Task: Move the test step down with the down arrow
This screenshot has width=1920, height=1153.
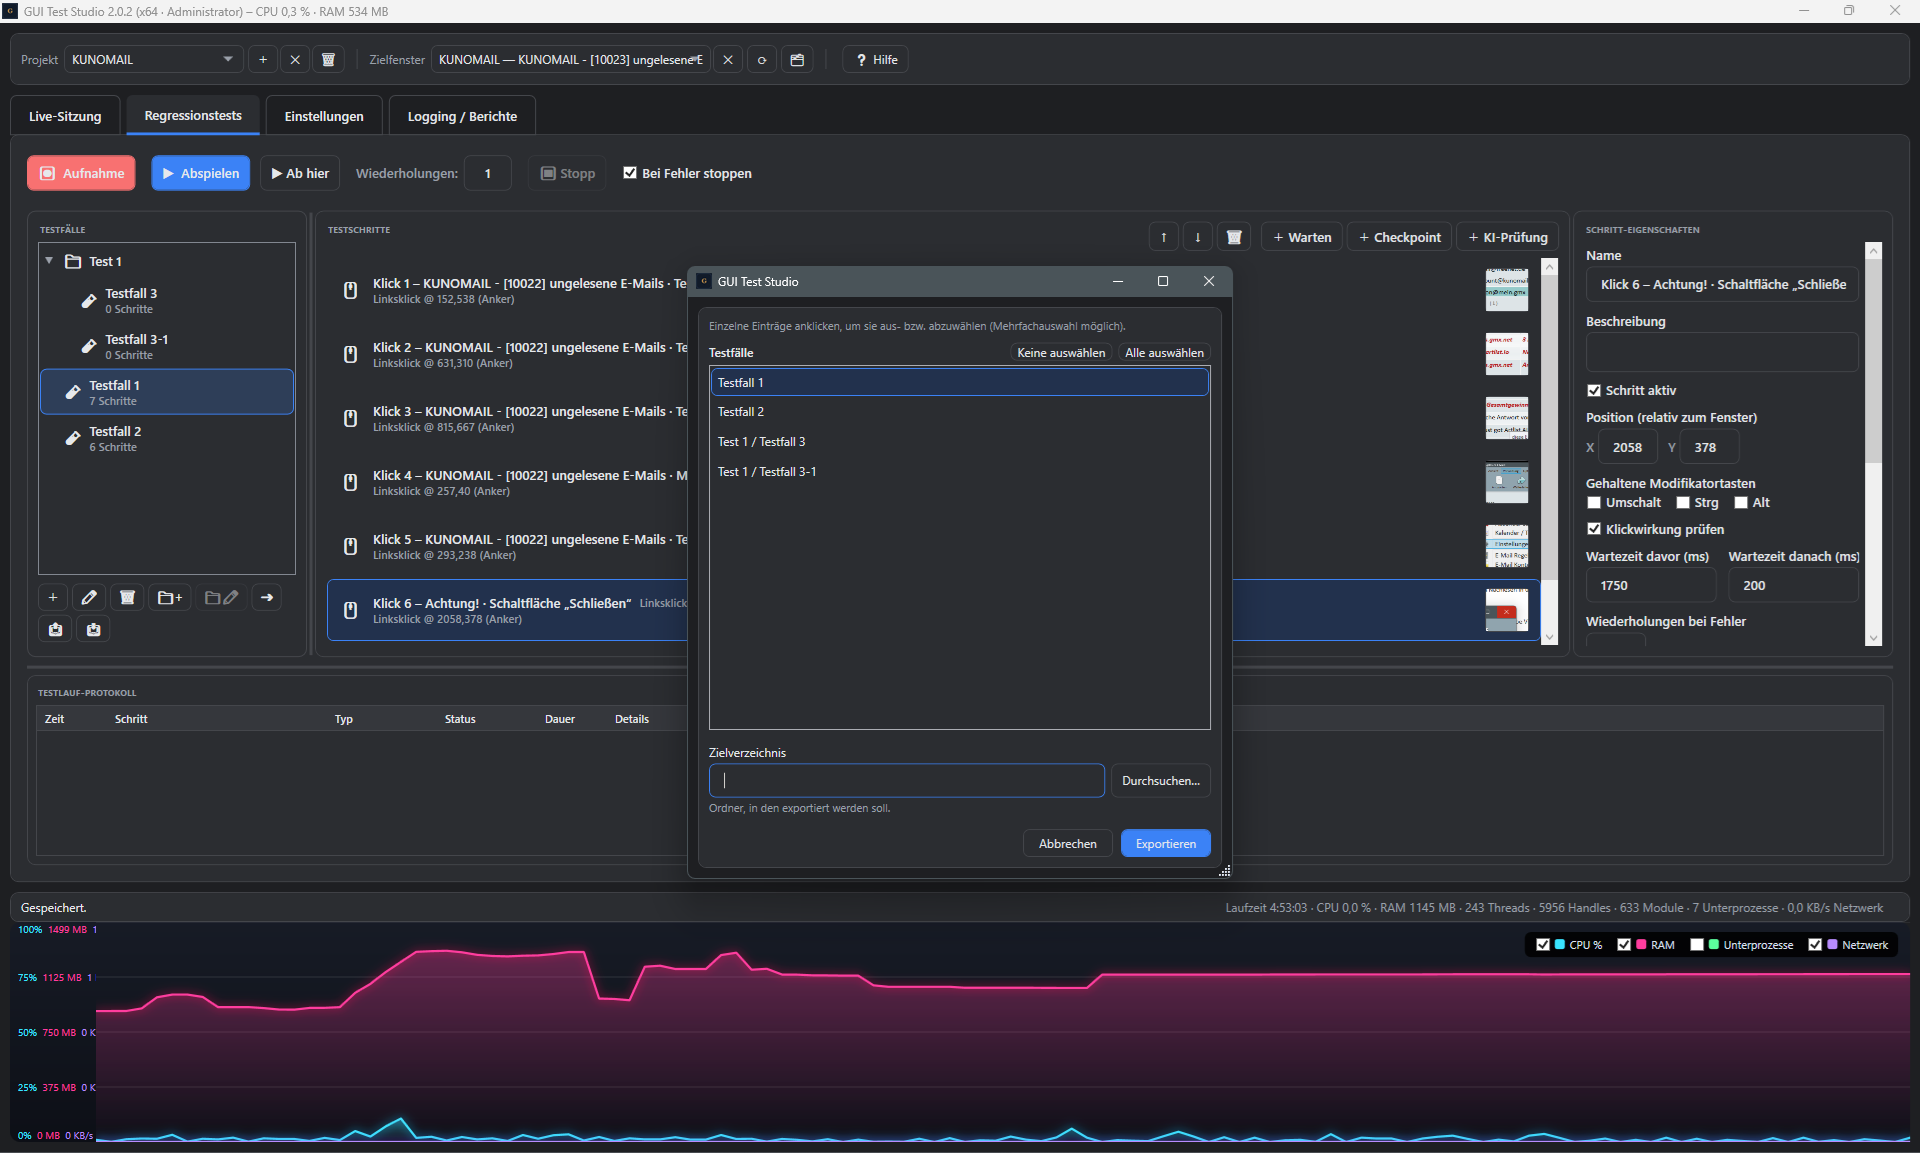Action: click(x=1198, y=238)
